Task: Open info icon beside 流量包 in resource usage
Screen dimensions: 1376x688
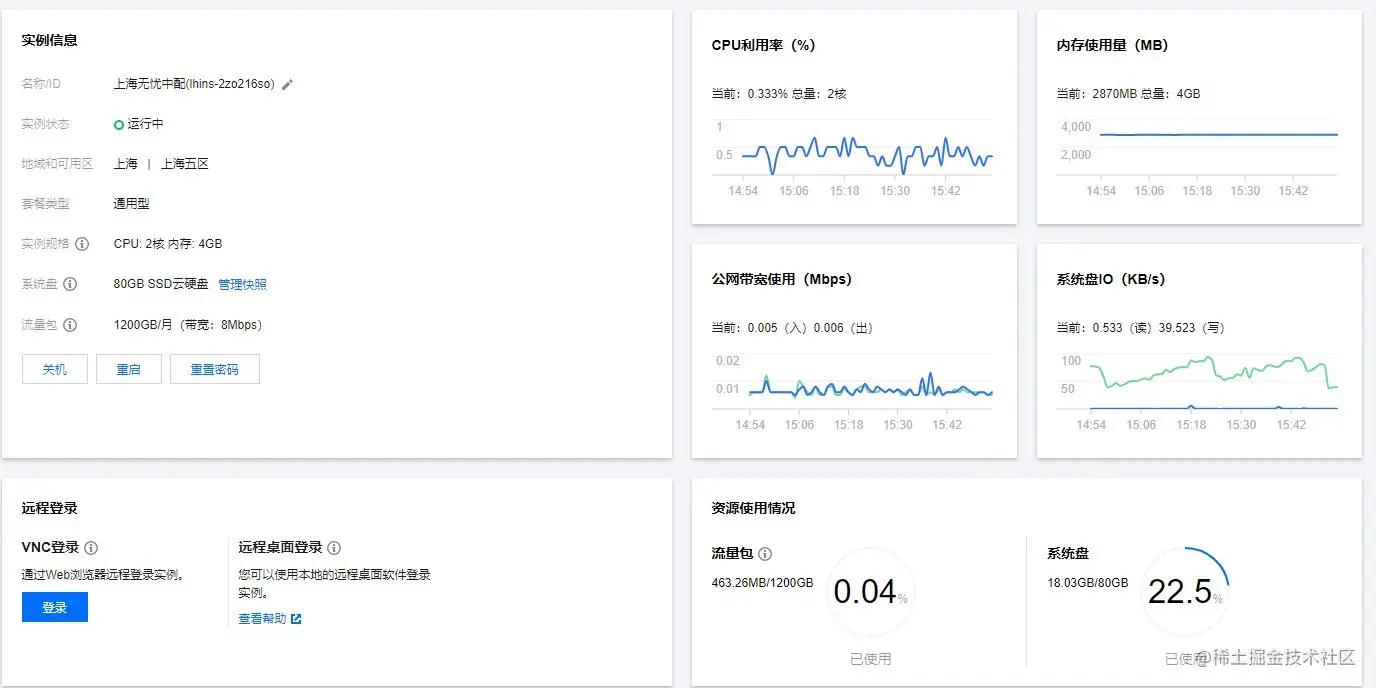Action: click(765, 554)
